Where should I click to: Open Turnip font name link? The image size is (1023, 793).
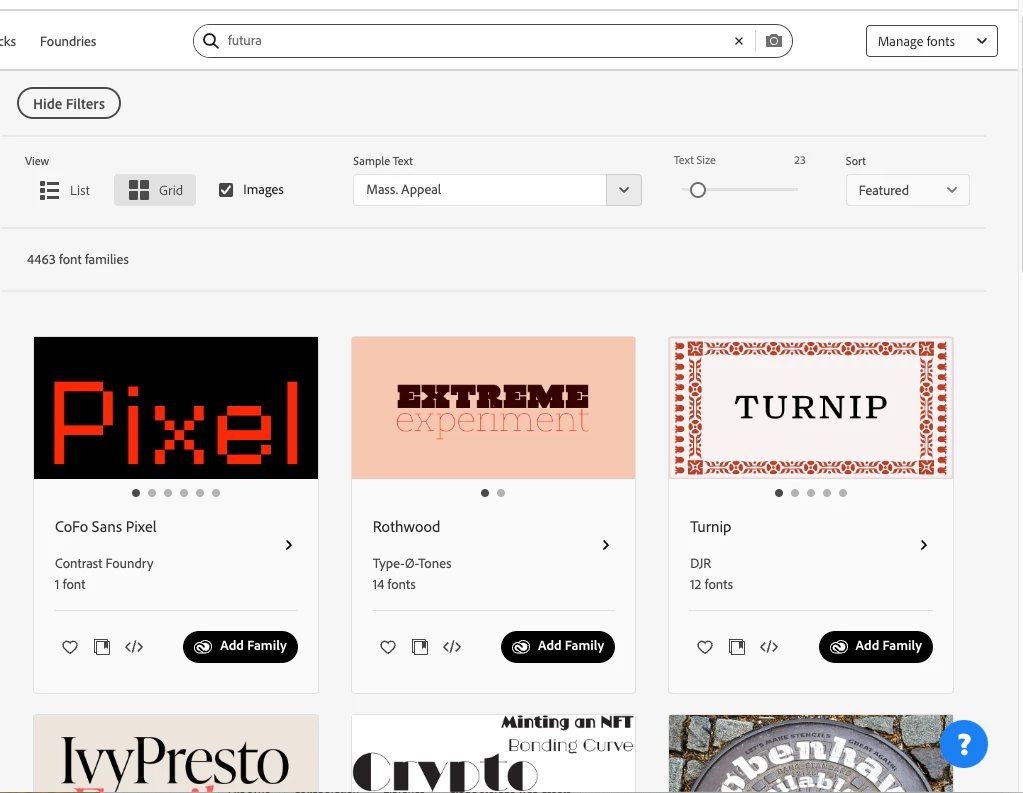(x=710, y=527)
